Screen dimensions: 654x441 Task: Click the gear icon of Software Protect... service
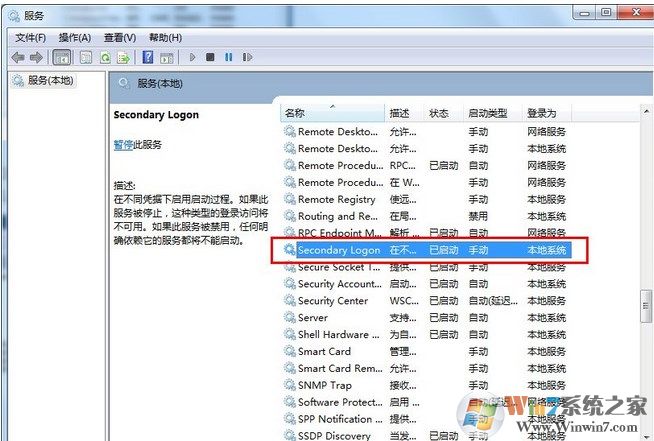pyautogui.click(x=289, y=402)
